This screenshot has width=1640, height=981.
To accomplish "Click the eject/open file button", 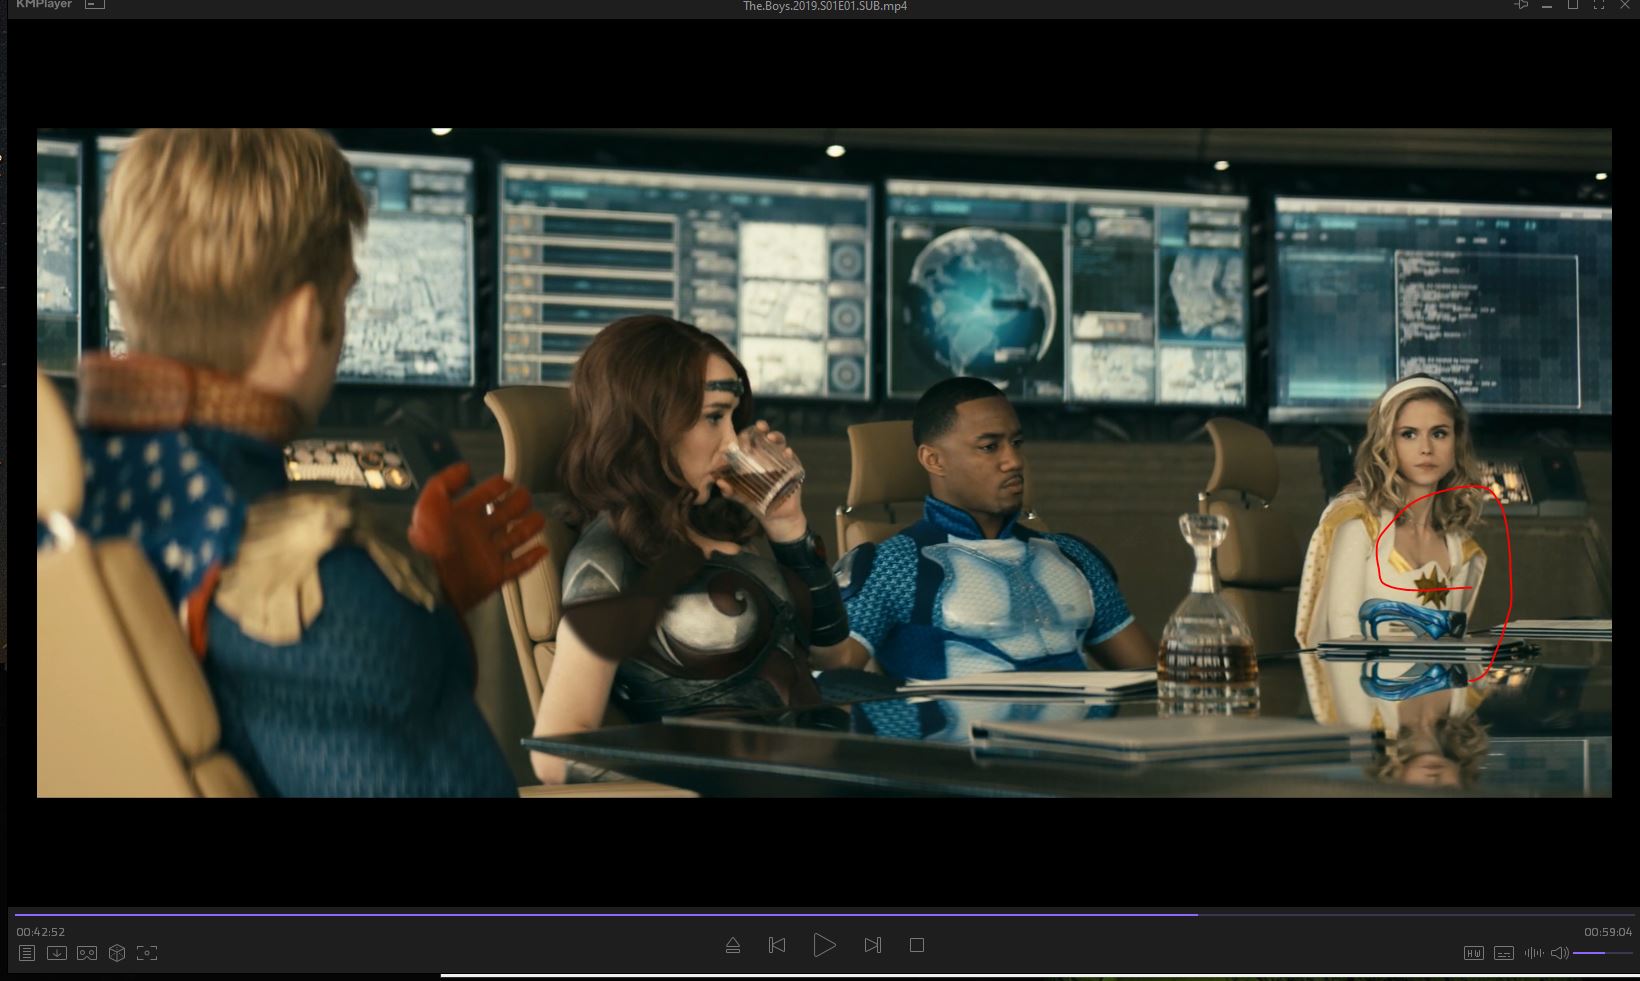I will click(733, 945).
